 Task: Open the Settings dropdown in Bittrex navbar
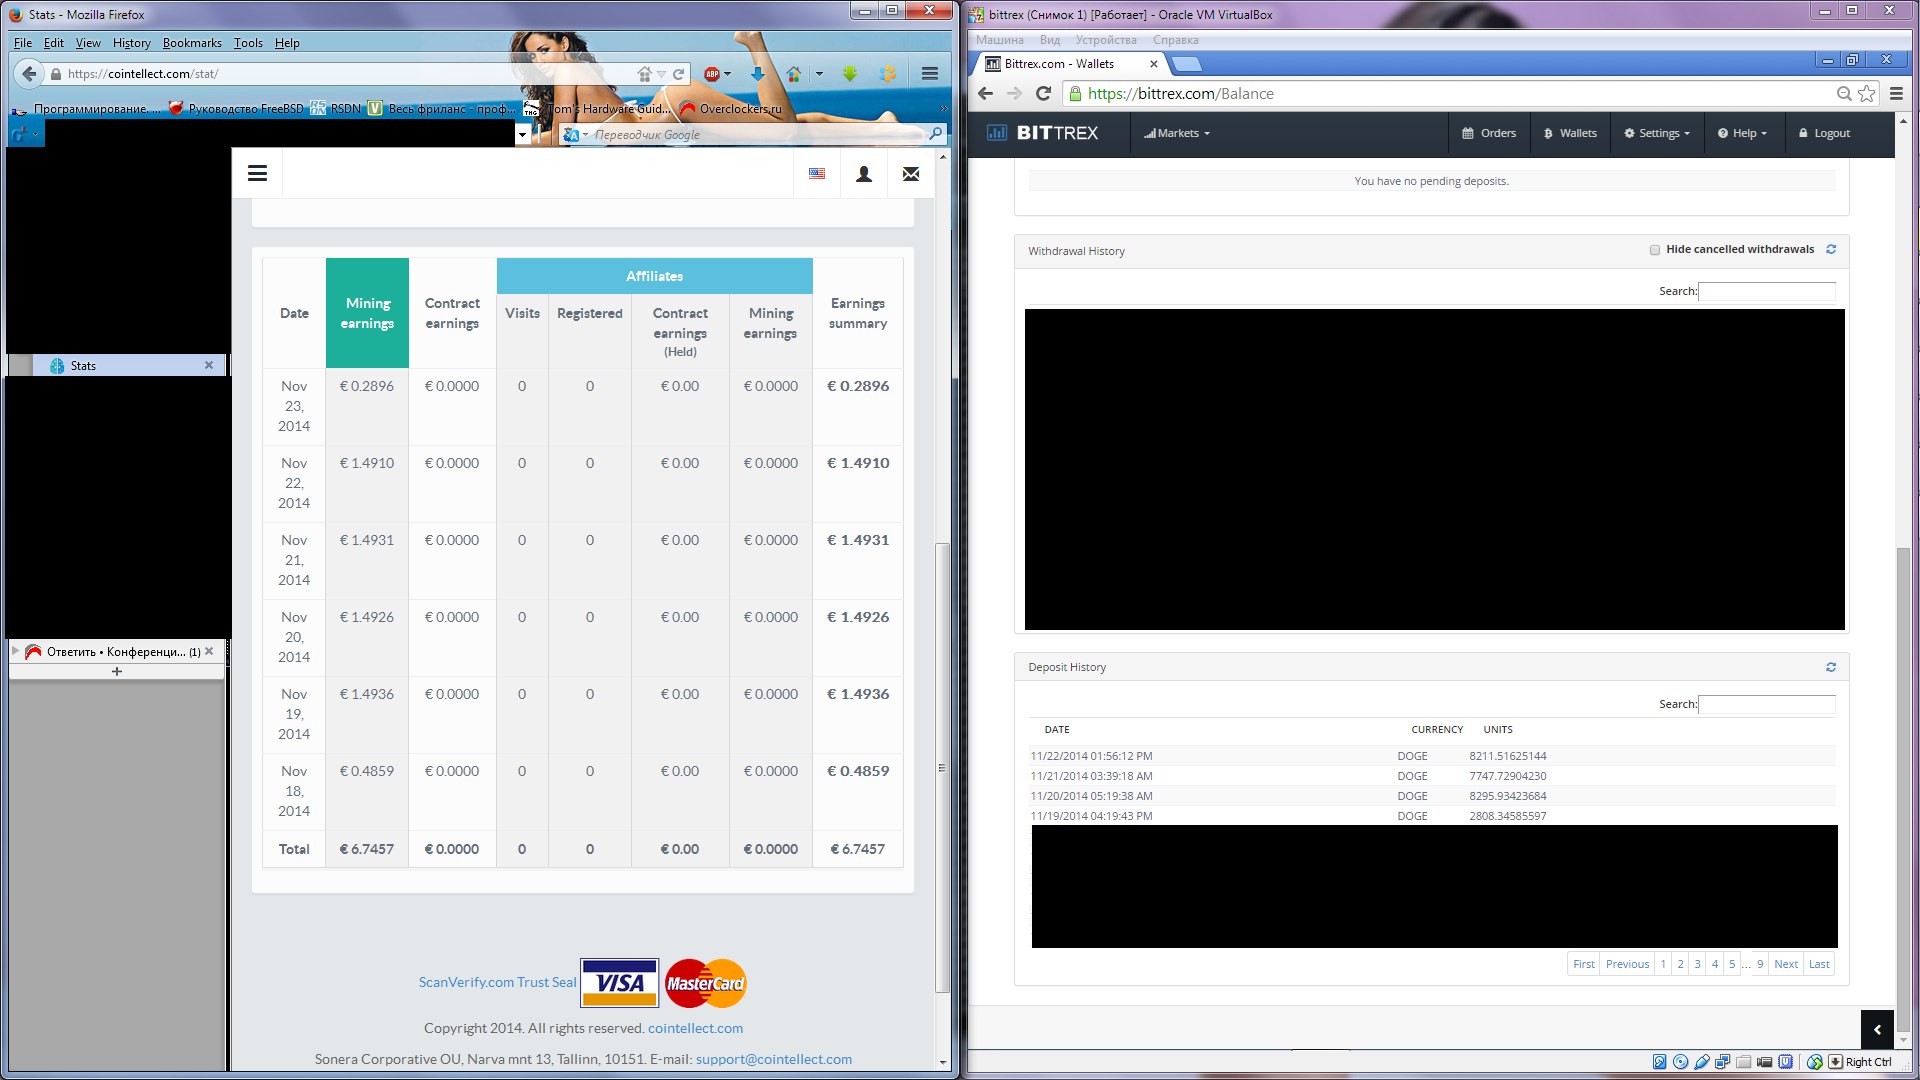coord(1657,133)
